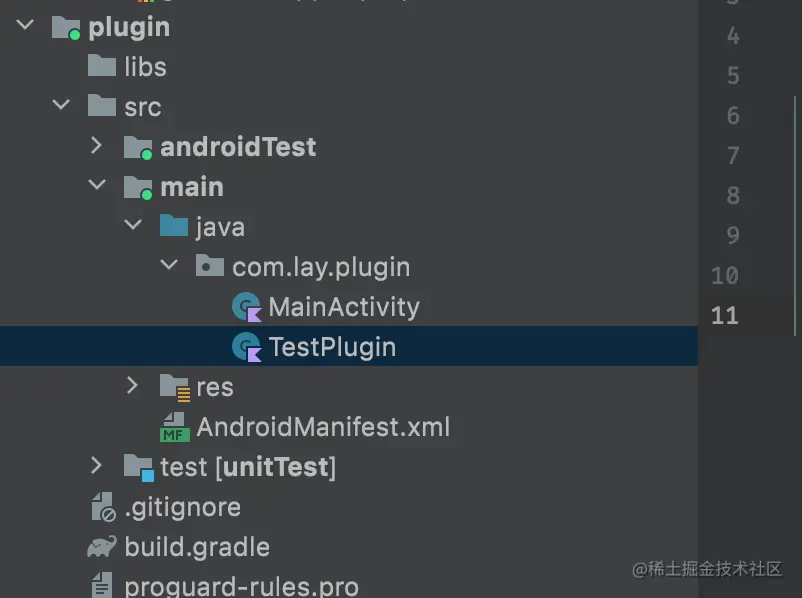Screen dimensions: 802x598
Task: Collapse the plugin module tree node
Action: click(25, 27)
